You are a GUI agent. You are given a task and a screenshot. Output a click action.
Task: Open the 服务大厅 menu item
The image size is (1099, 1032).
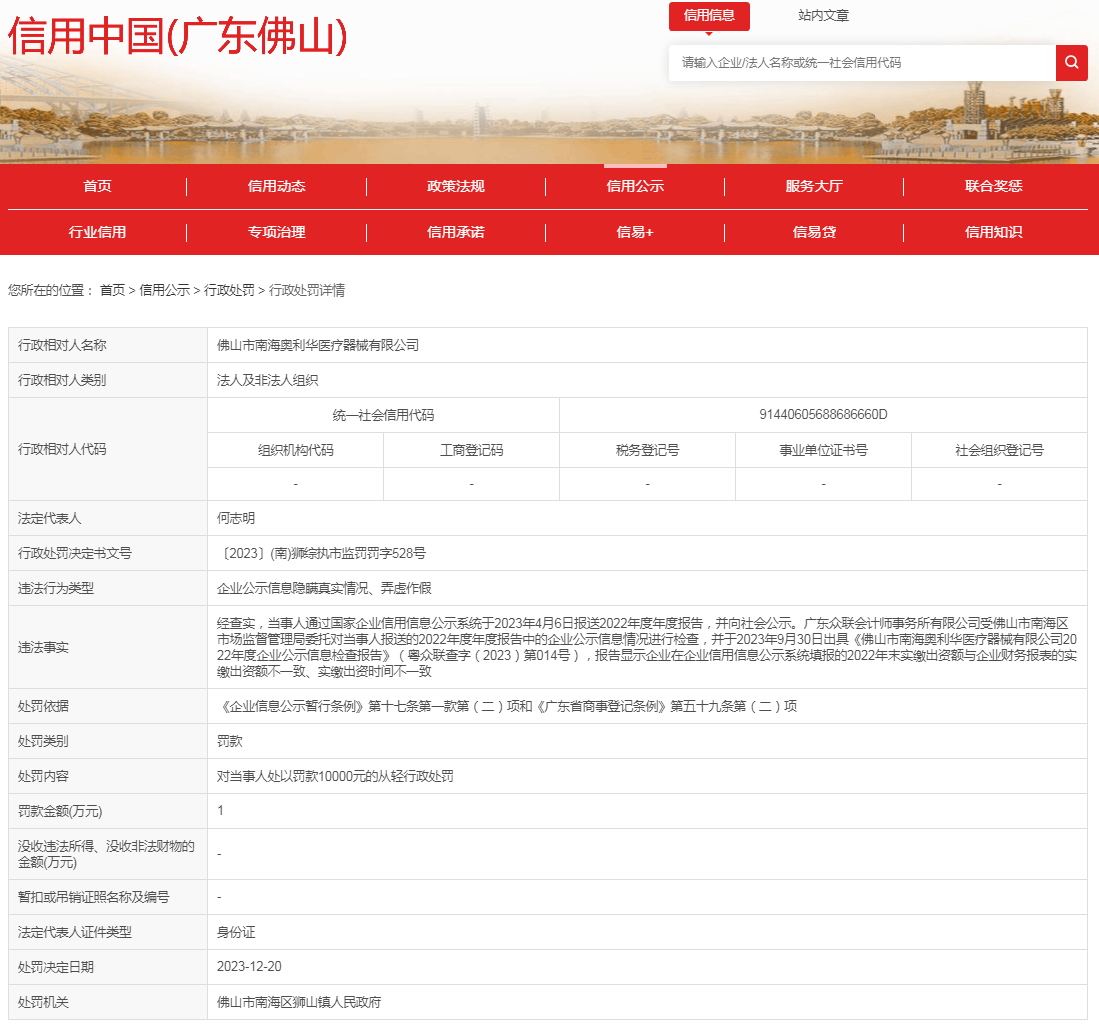pos(814,186)
